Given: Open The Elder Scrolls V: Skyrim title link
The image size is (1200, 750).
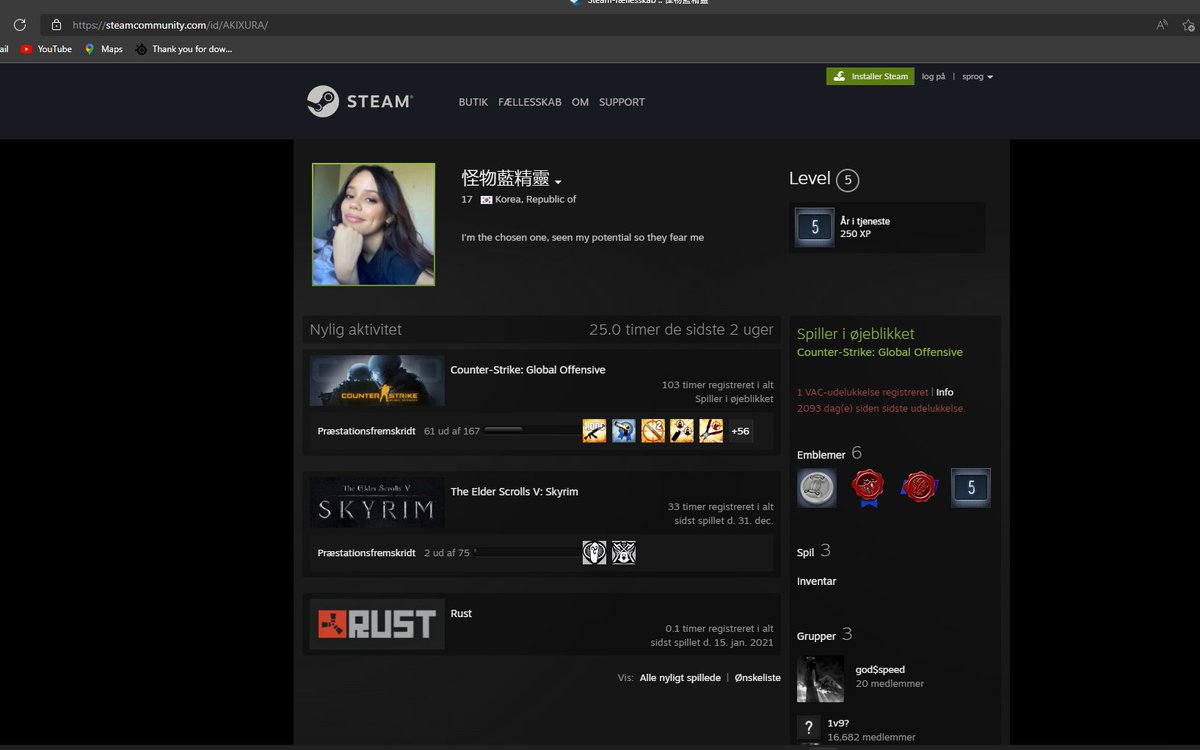Looking at the screenshot, I should tap(514, 492).
